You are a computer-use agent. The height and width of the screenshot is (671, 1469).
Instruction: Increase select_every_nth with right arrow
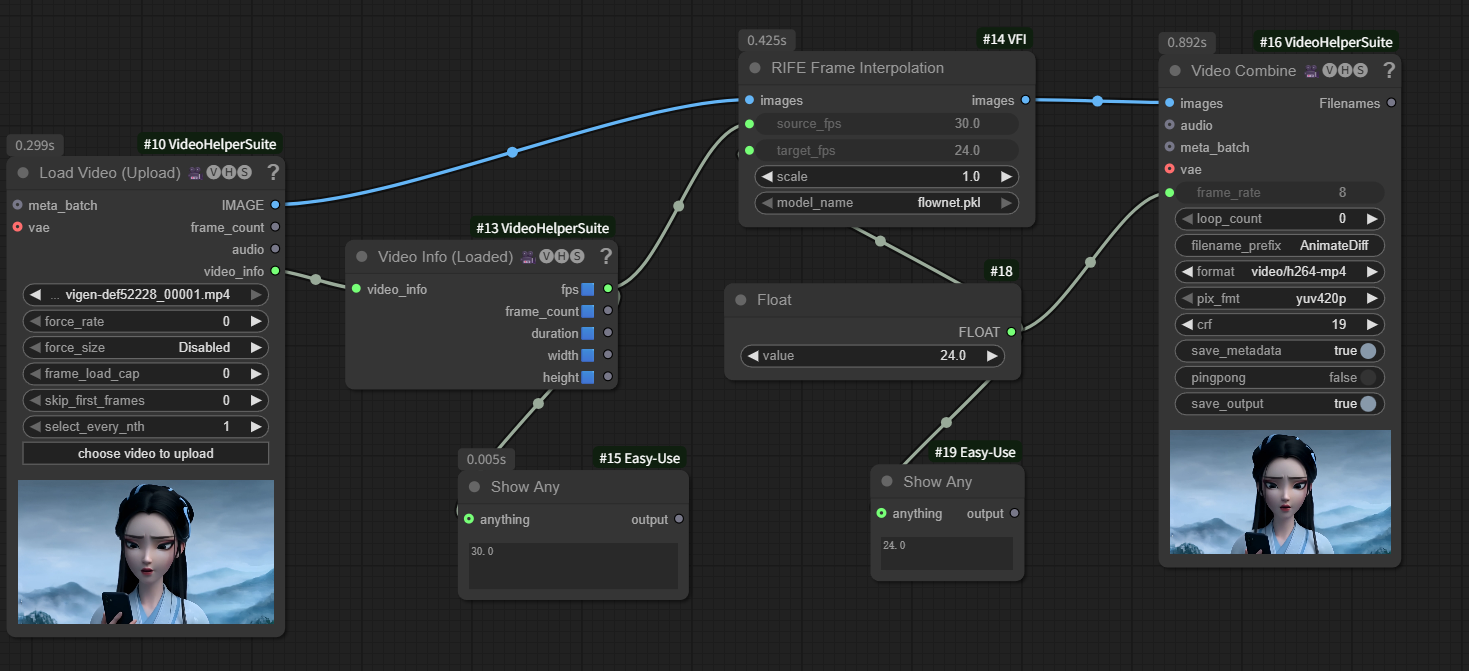[256, 426]
